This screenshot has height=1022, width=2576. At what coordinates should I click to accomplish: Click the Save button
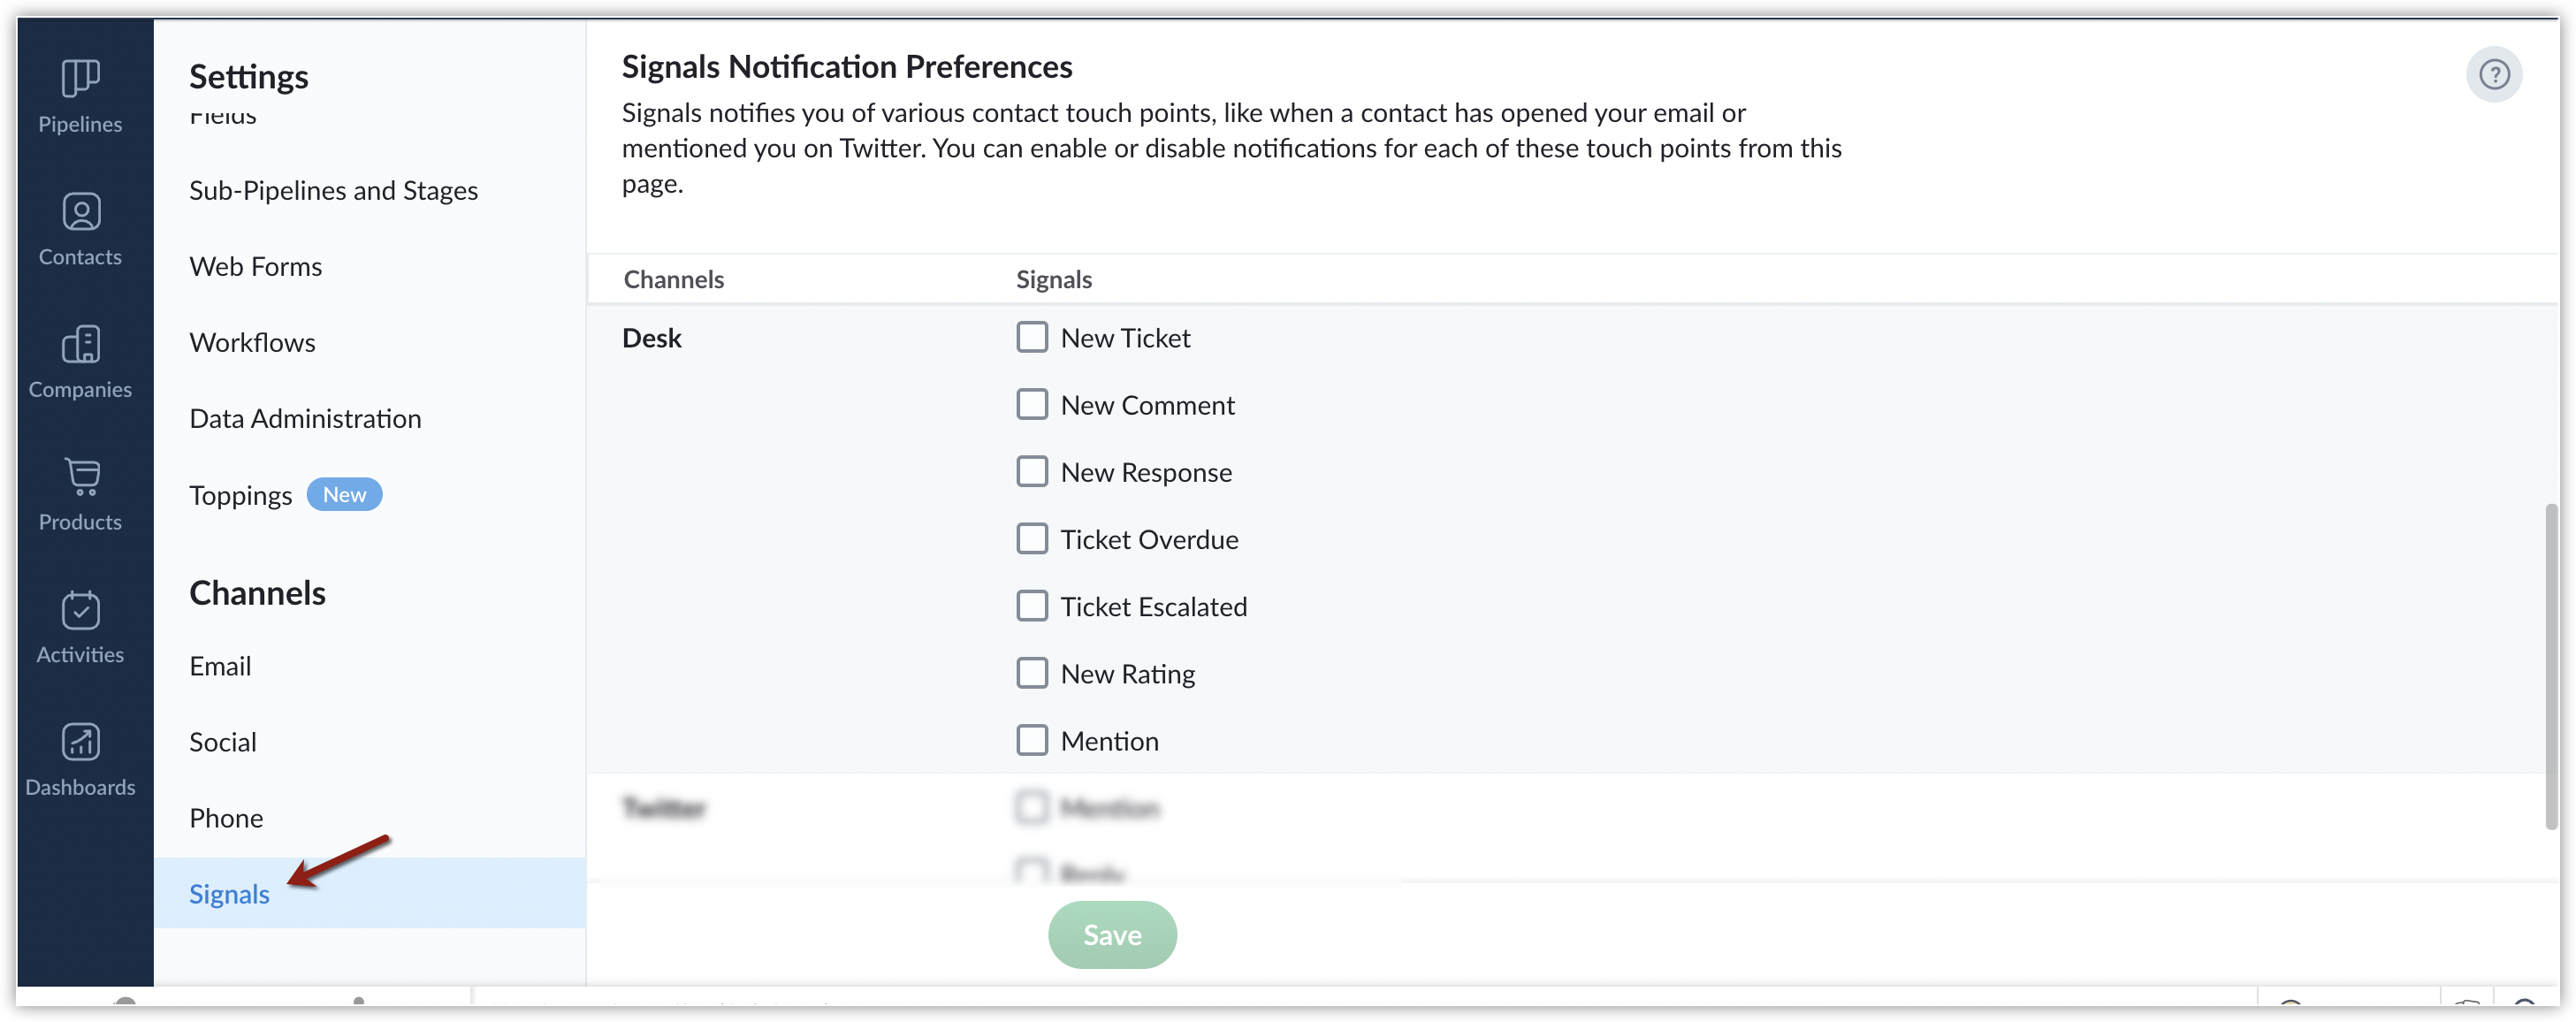click(1112, 935)
